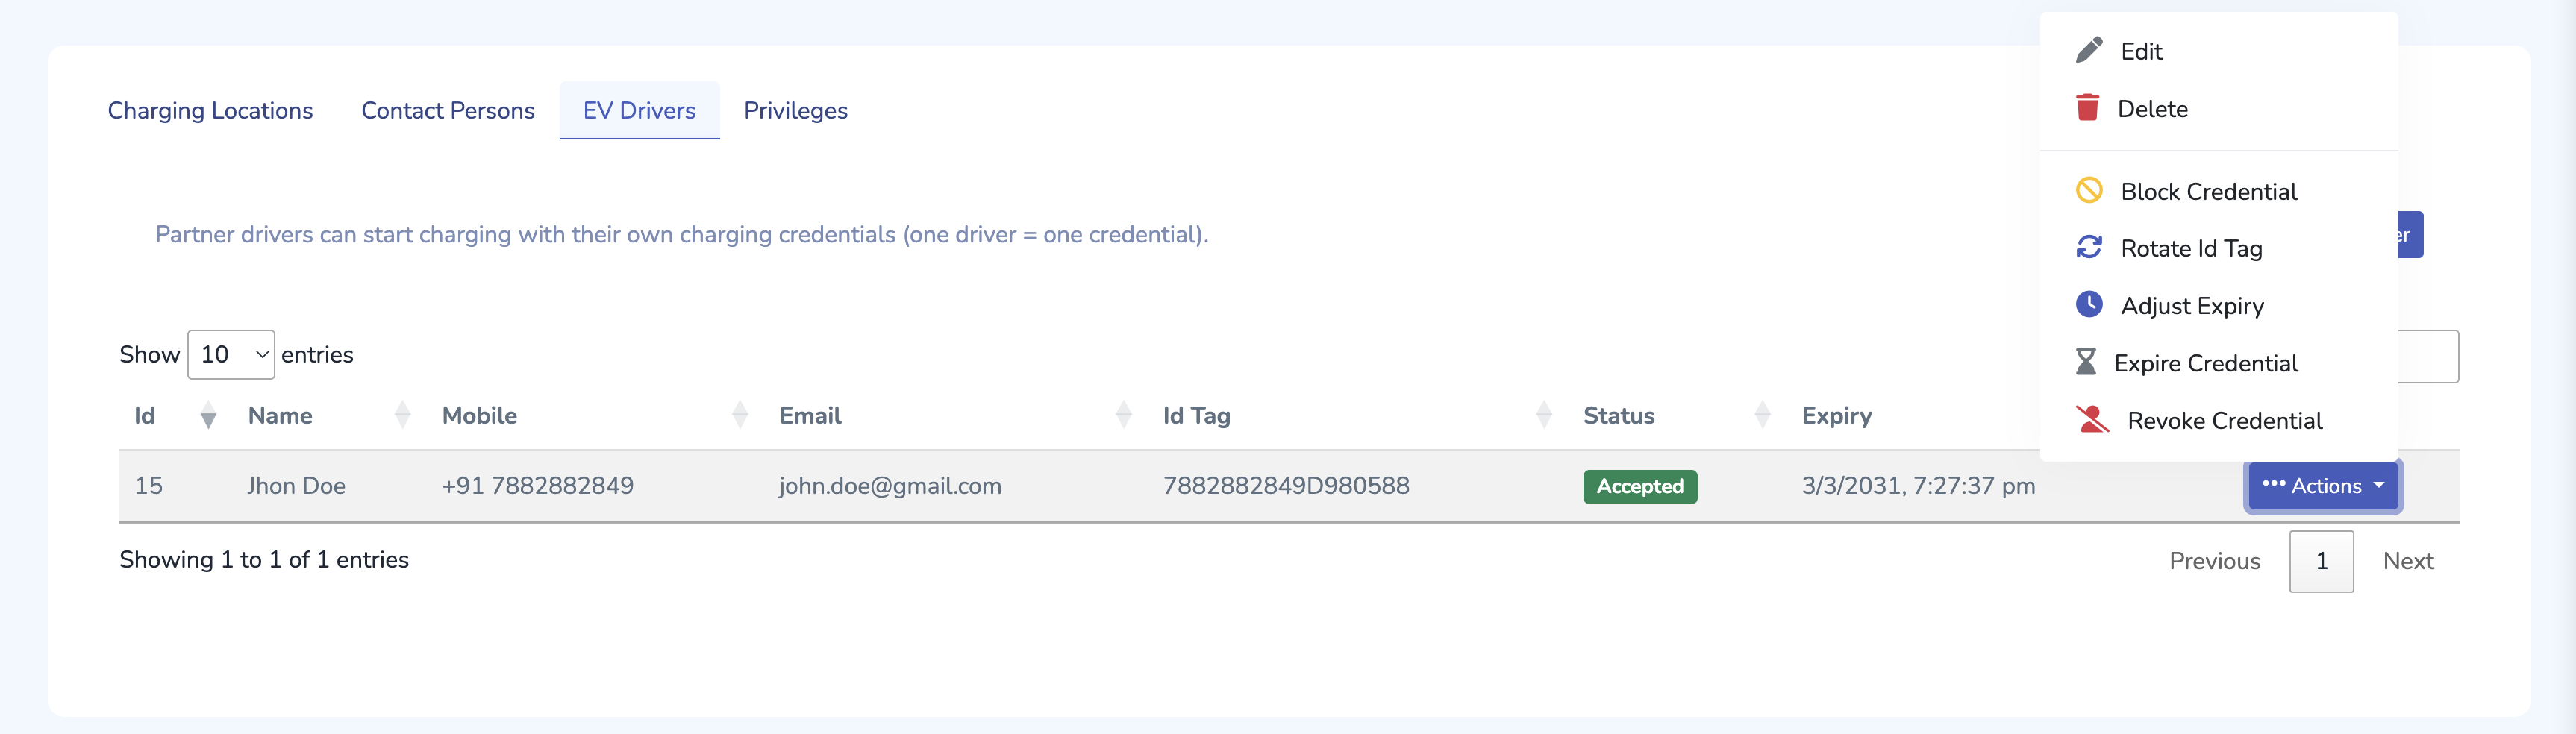Sort by Name column sort arrows
Viewport: 2576px width, 734px height.
[x=402, y=415]
